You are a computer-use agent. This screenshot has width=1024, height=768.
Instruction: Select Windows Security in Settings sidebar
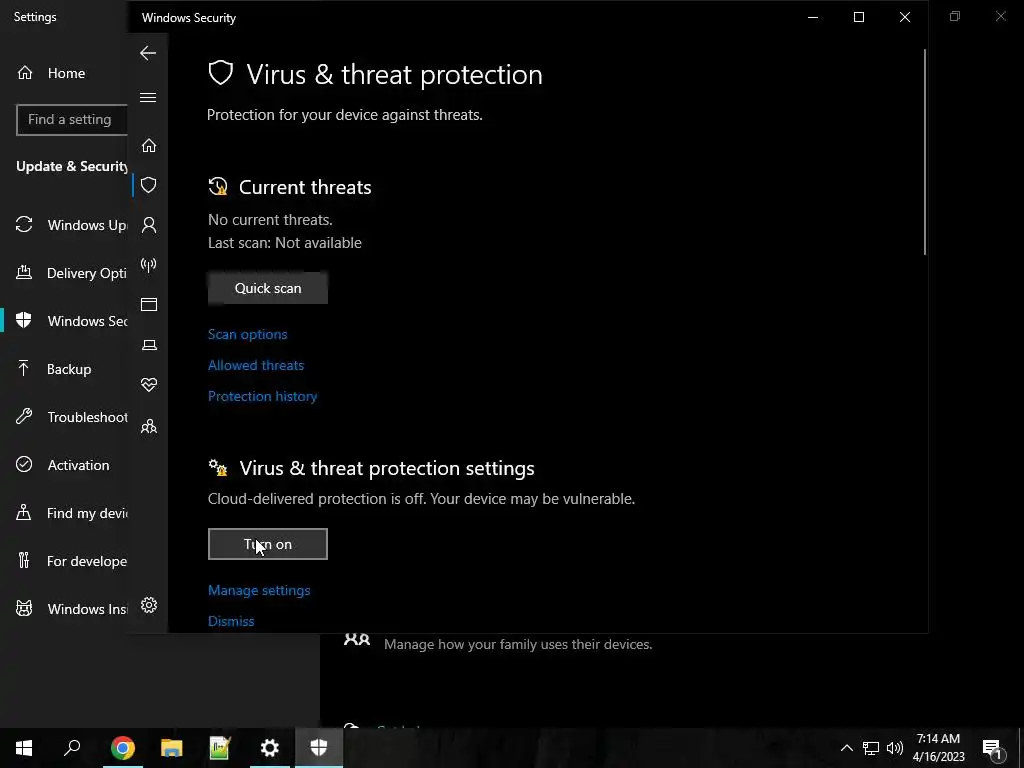tap(72, 321)
